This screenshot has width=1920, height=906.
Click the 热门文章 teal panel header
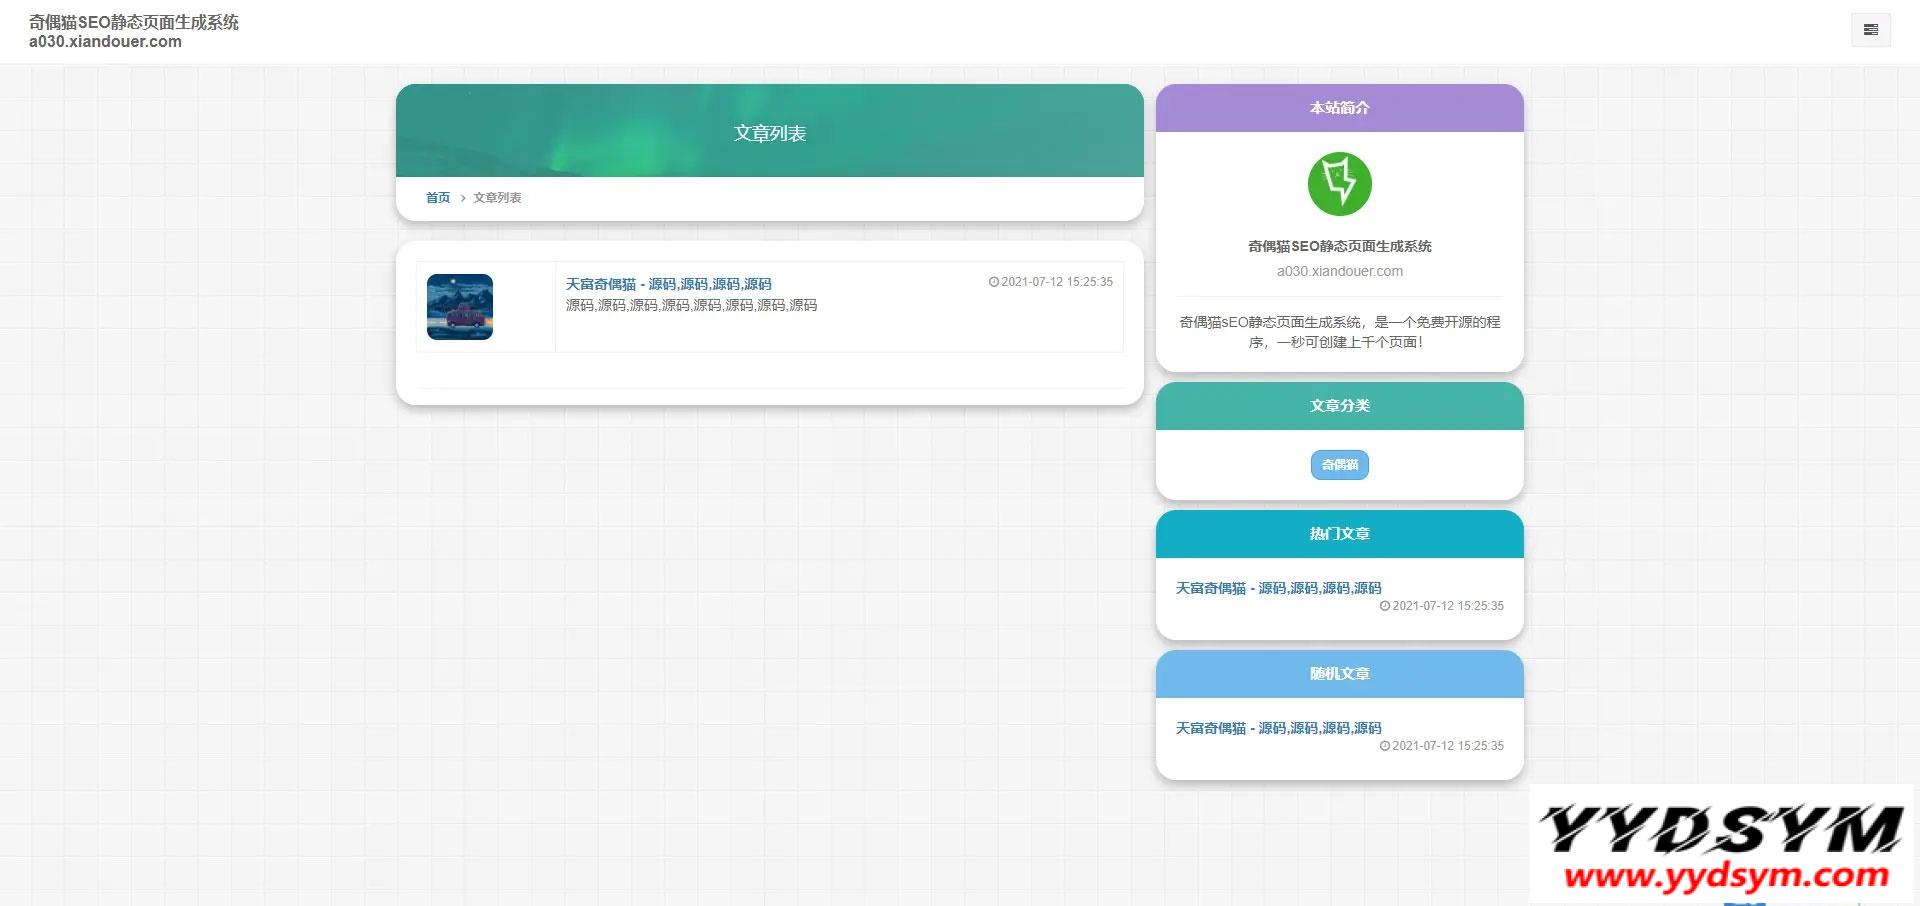click(1339, 534)
